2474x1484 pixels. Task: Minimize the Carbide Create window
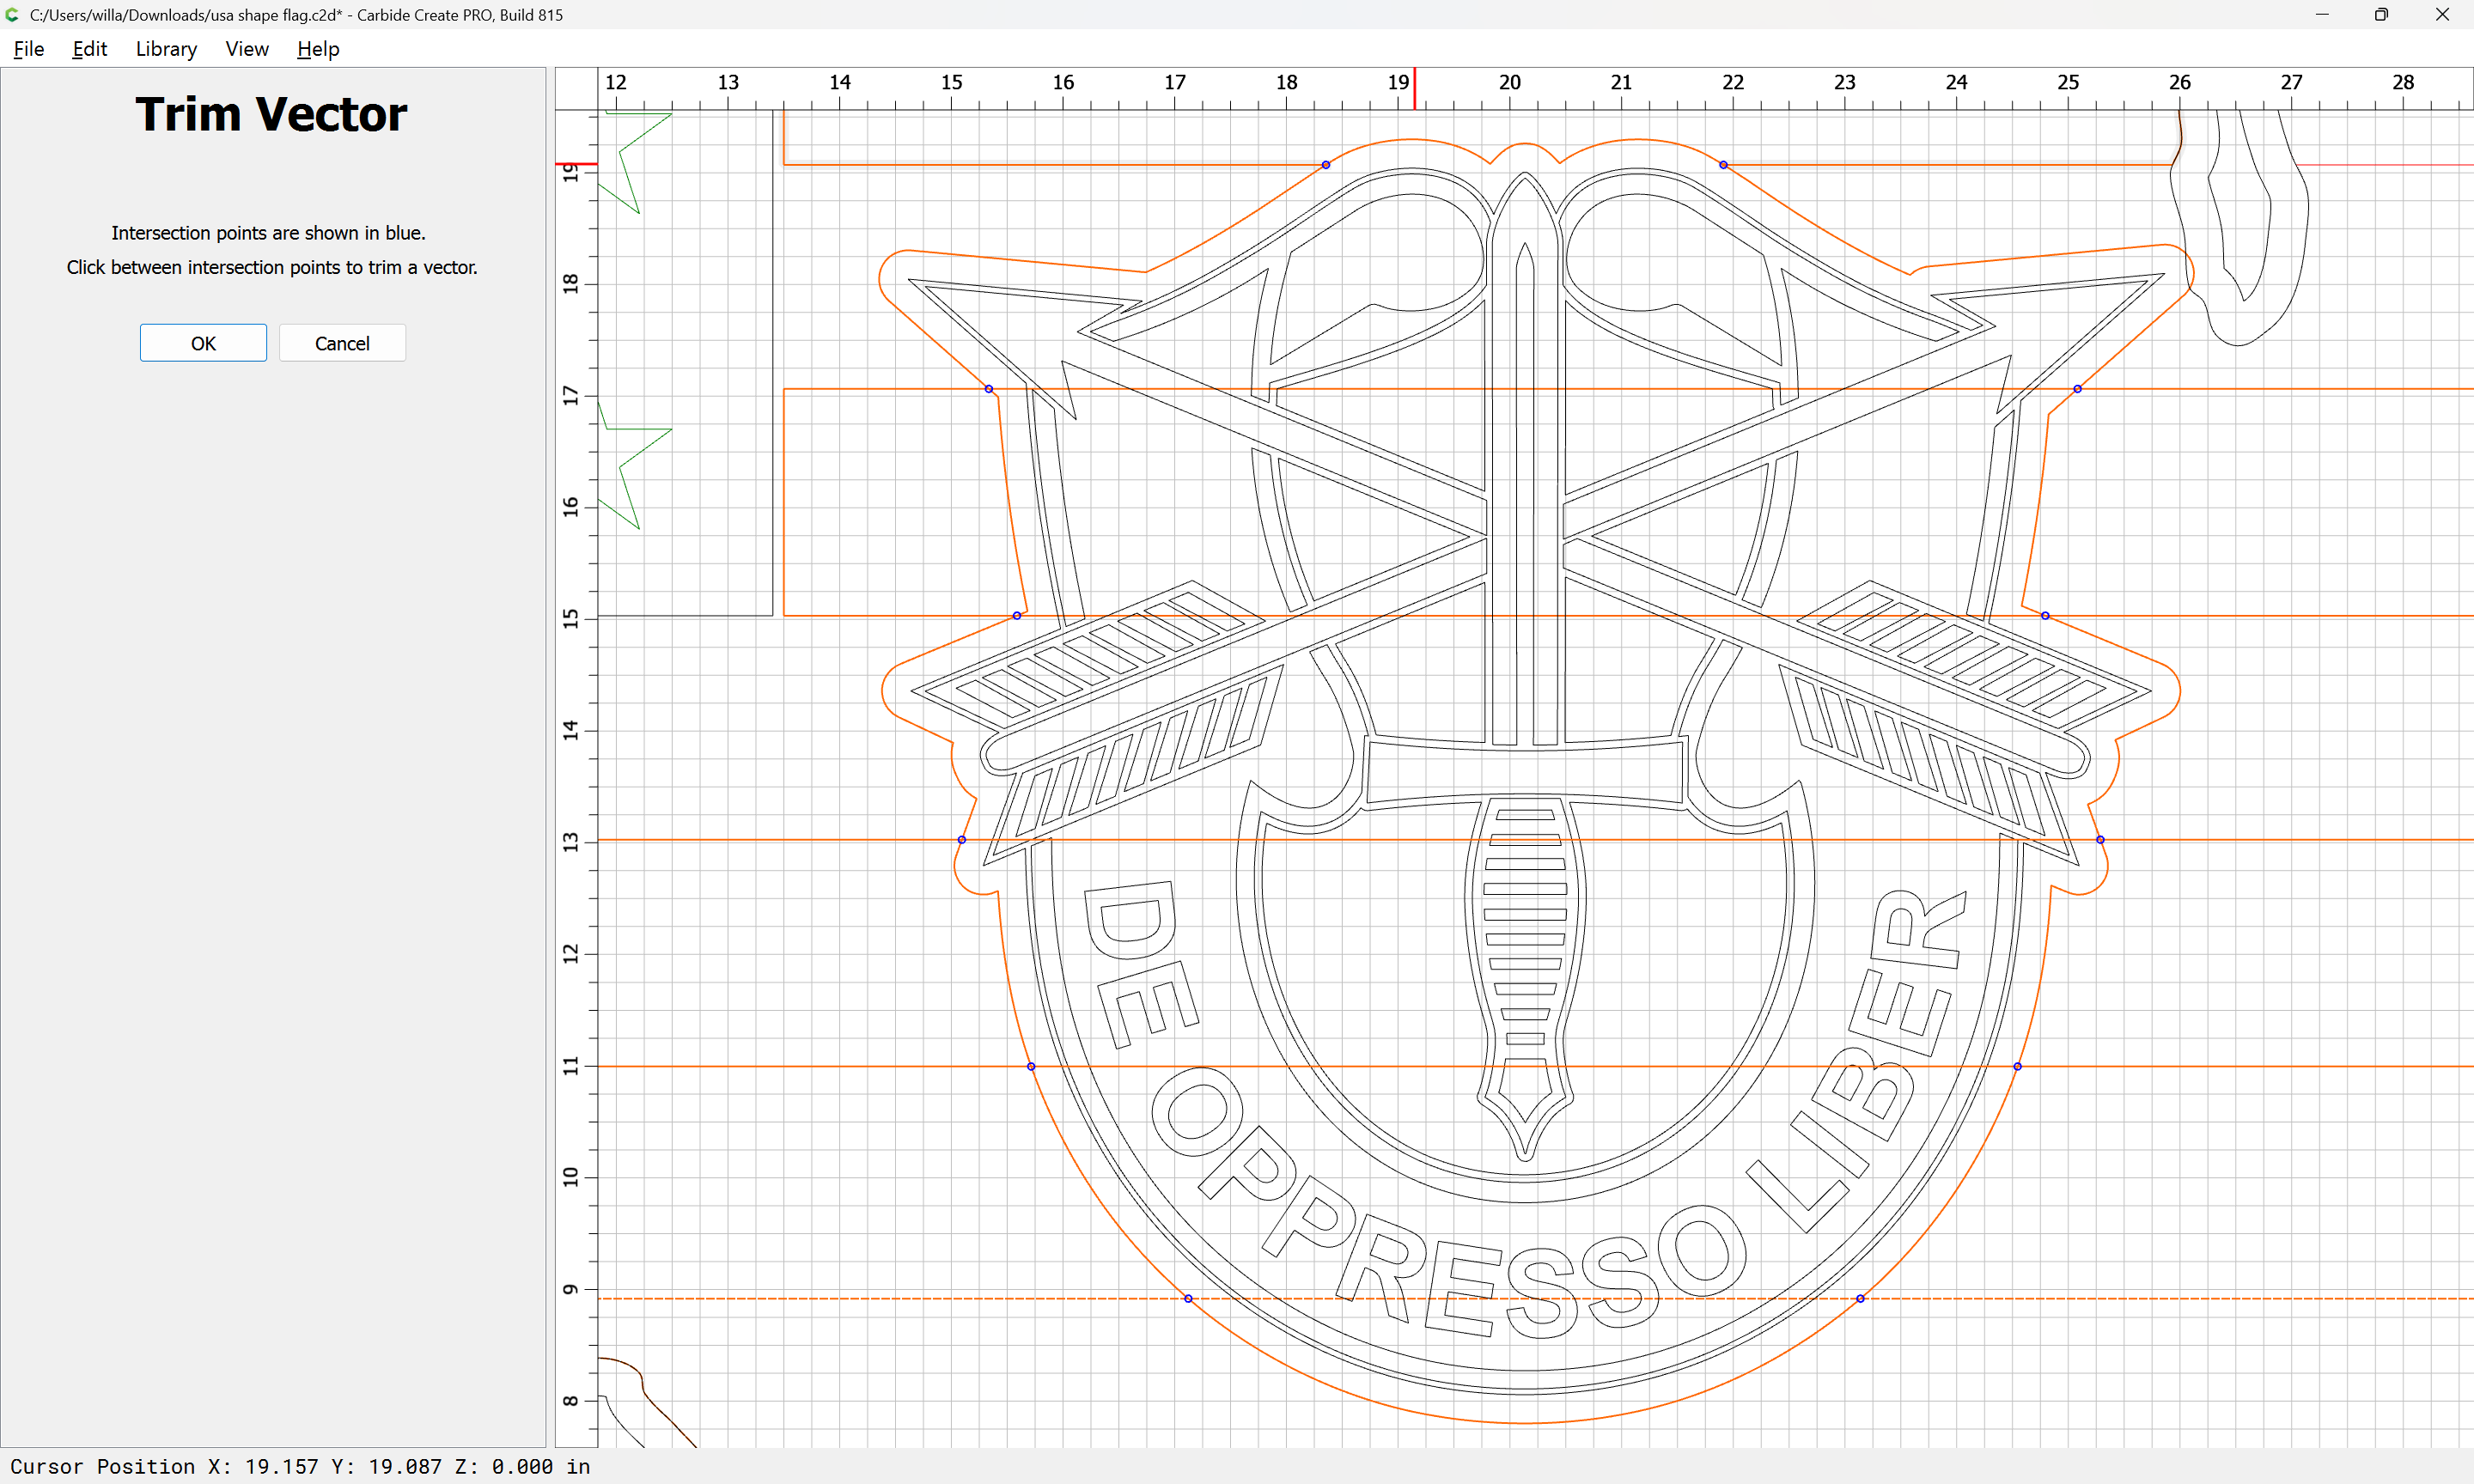pos(2322,14)
